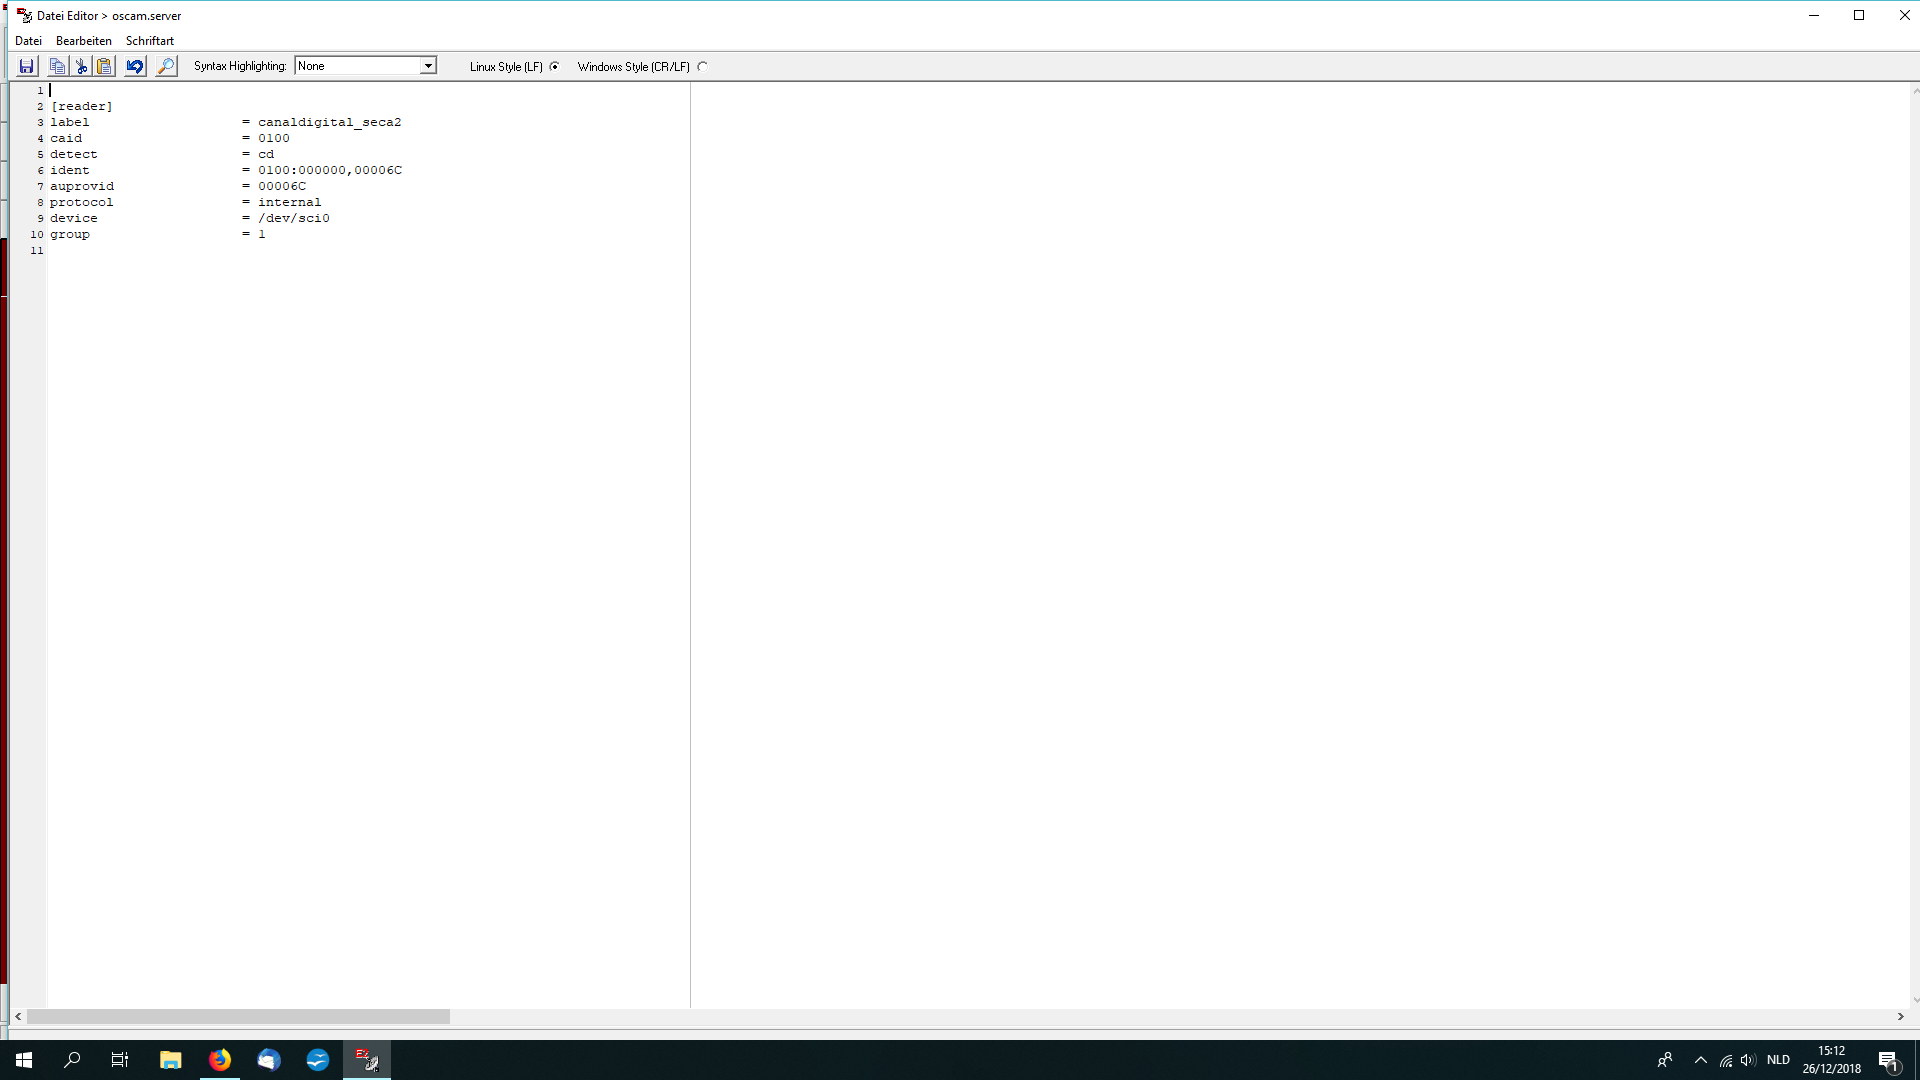1920x1080 pixels.
Task: Place cursor on the [reader] line
Action: pos(82,106)
